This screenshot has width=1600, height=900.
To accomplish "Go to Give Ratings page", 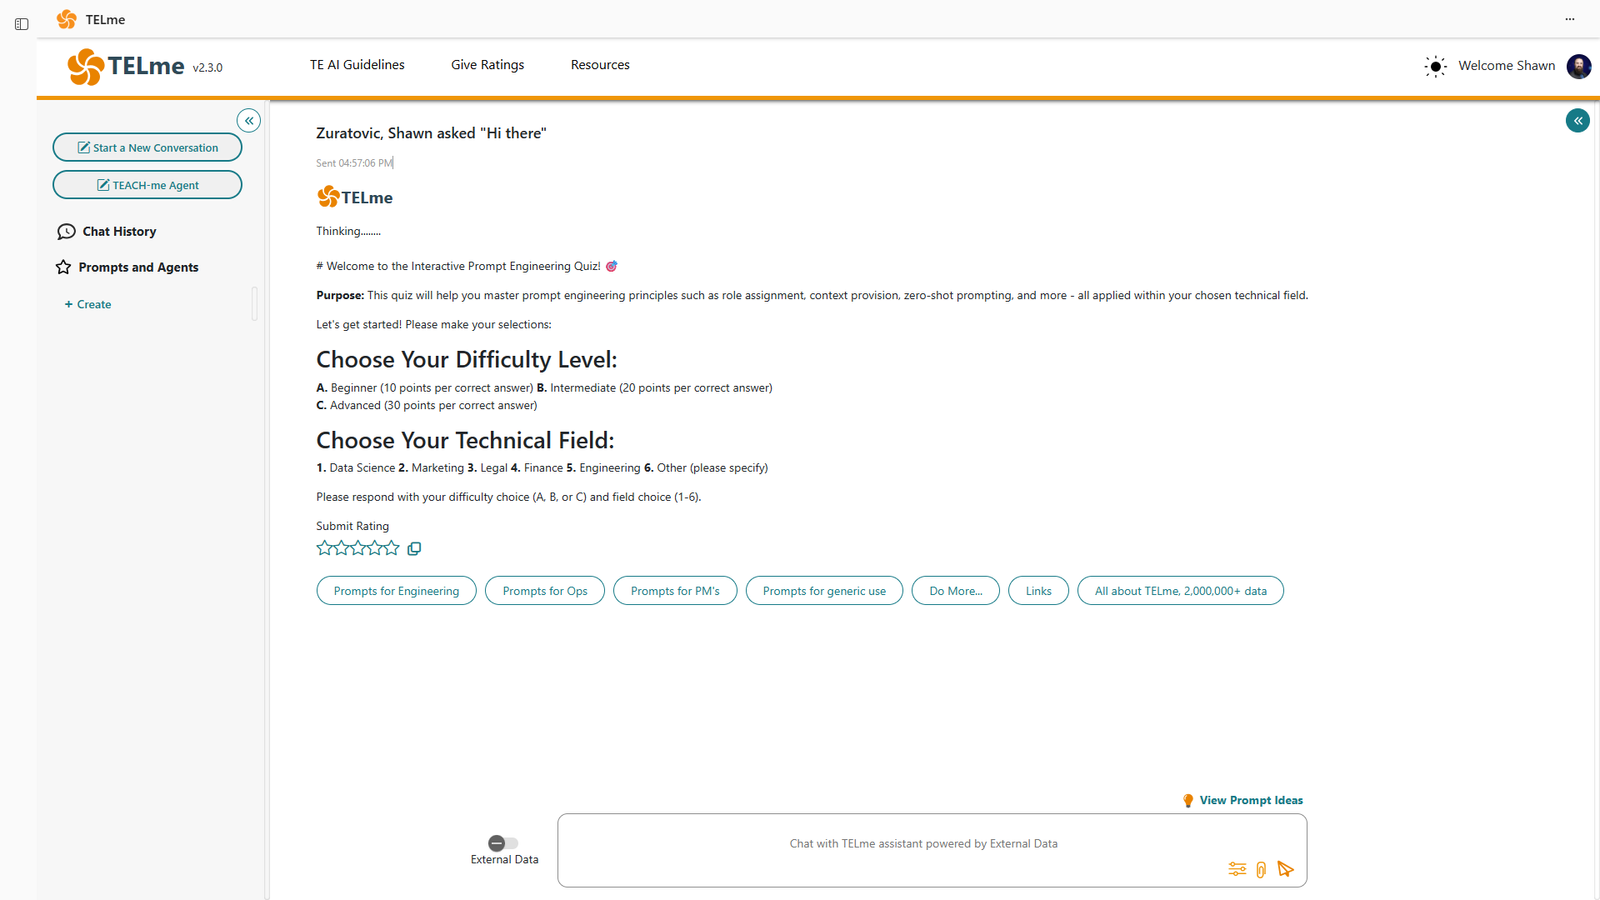I will click(487, 65).
